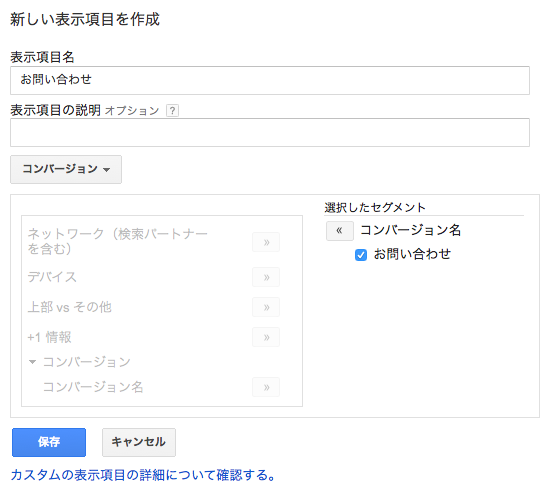
Task: Focus the 表示項目の説明 text field
Action: (x=270, y=132)
